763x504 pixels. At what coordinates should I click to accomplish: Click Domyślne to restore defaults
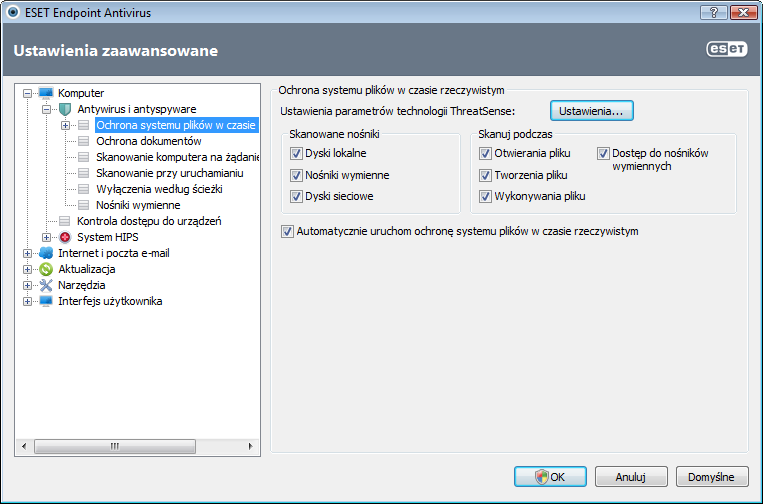pyautogui.click(x=712, y=477)
